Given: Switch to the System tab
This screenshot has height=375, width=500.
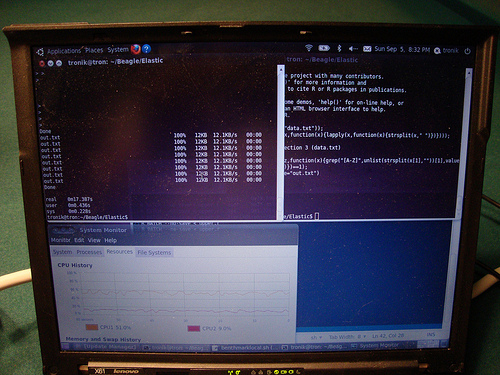Looking at the screenshot, I should [62, 252].
